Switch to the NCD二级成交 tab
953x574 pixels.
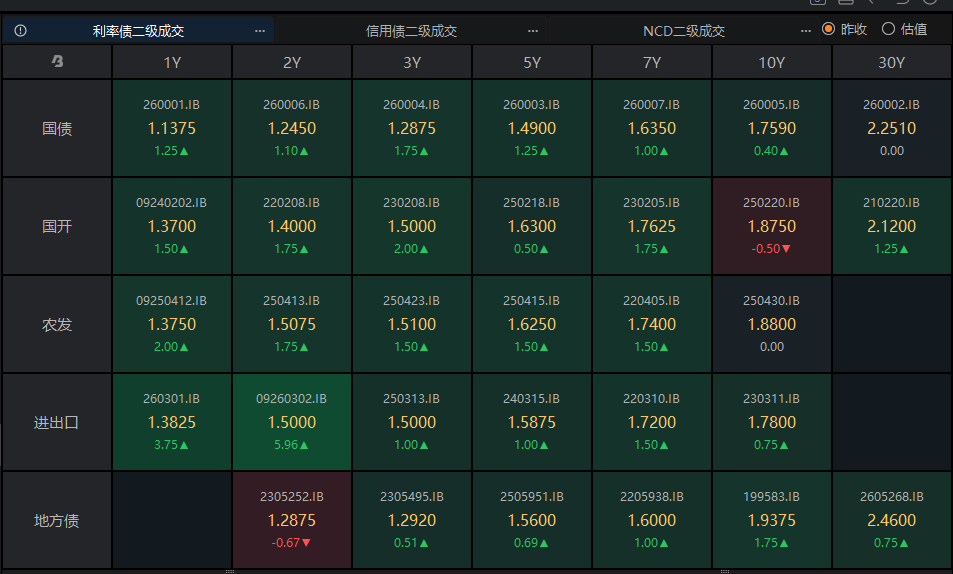(x=684, y=30)
